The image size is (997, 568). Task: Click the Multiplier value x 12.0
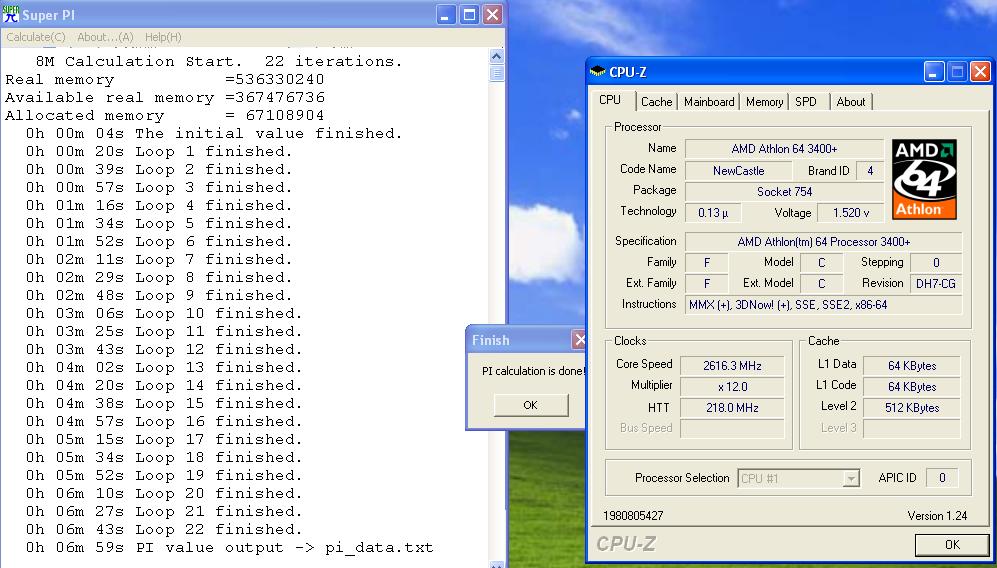[732, 387]
